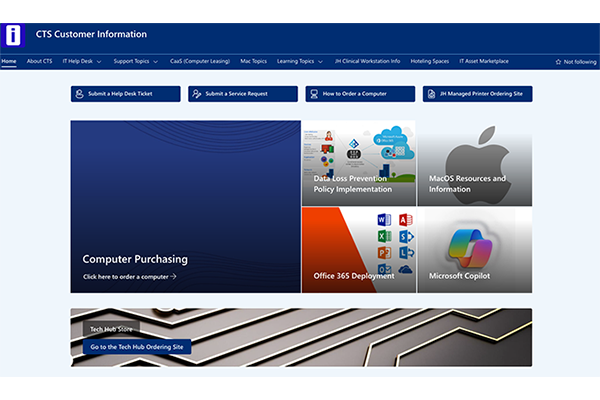Open the Office 365 Deployment tile

click(x=359, y=250)
